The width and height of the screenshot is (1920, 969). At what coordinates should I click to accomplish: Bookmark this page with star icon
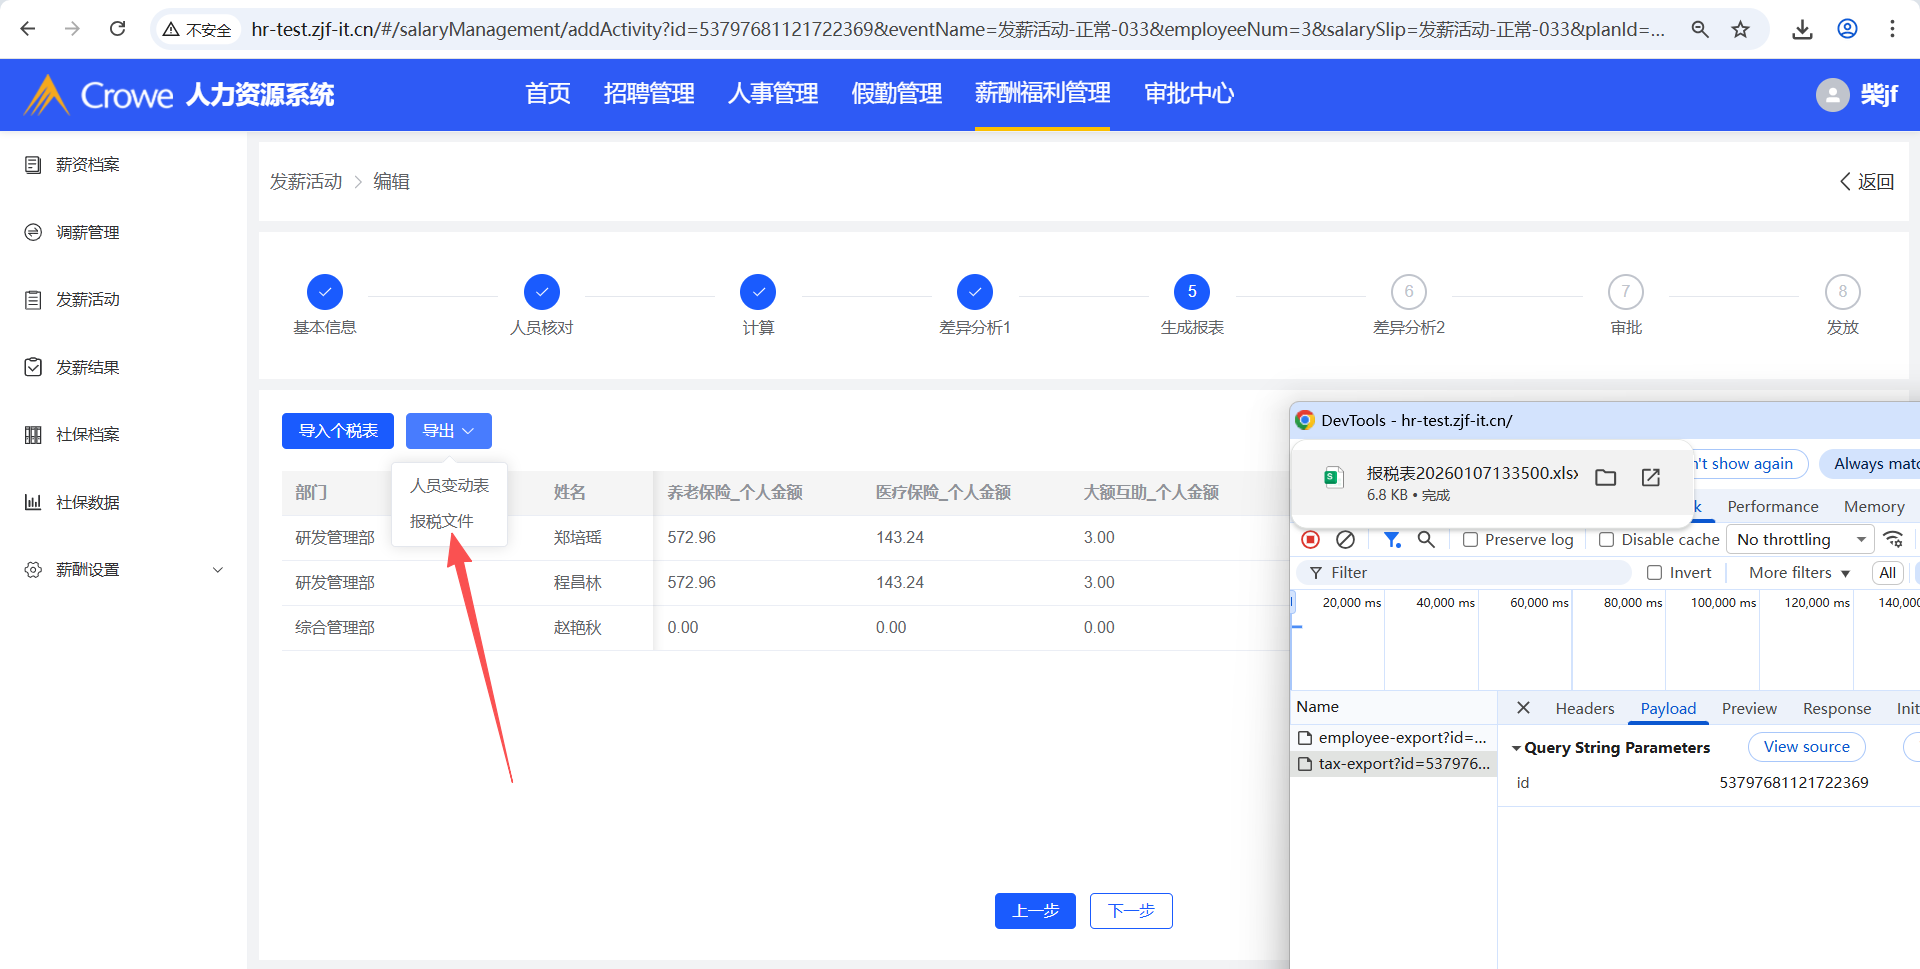coord(1741,29)
